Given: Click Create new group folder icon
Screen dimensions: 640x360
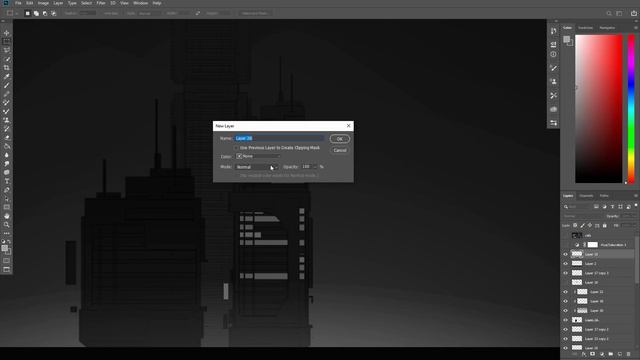Looking at the screenshot, I should coord(611,354).
